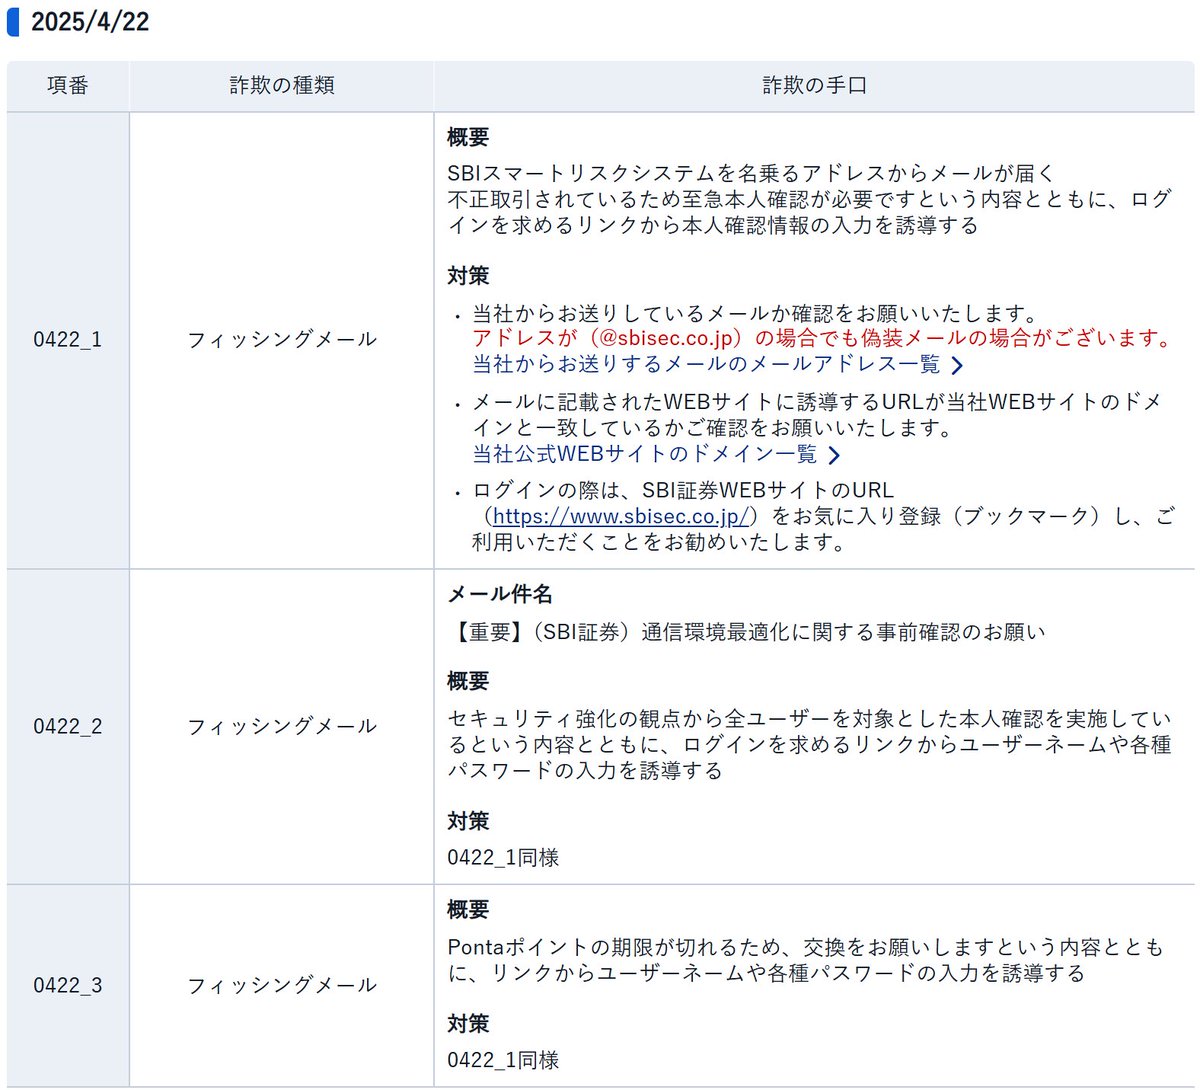
Task: Click the 項番 column header
Action: (67, 85)
